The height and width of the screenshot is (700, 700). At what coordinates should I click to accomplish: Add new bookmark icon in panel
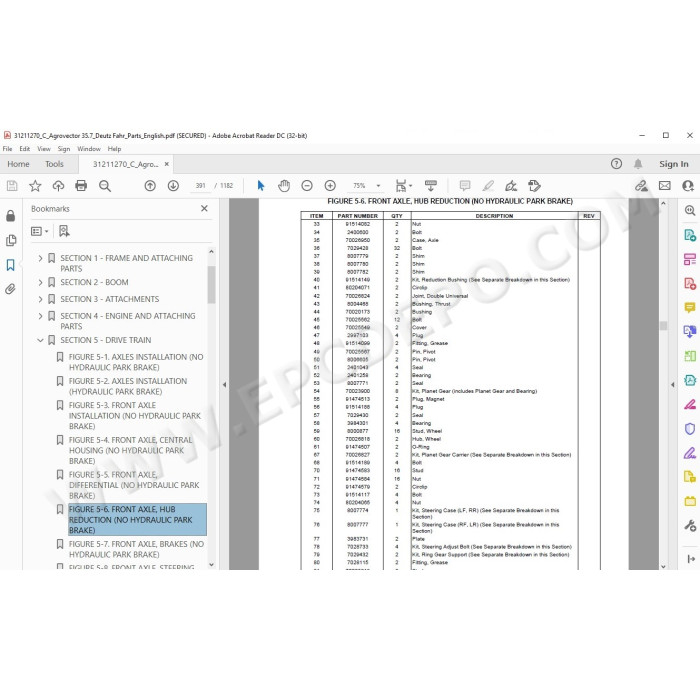point(64,231)
